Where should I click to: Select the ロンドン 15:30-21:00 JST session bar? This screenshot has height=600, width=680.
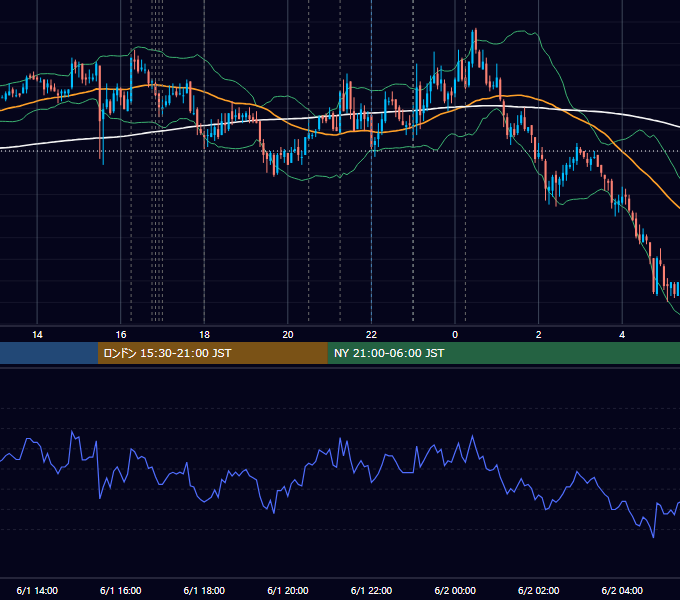click(212, 353)
